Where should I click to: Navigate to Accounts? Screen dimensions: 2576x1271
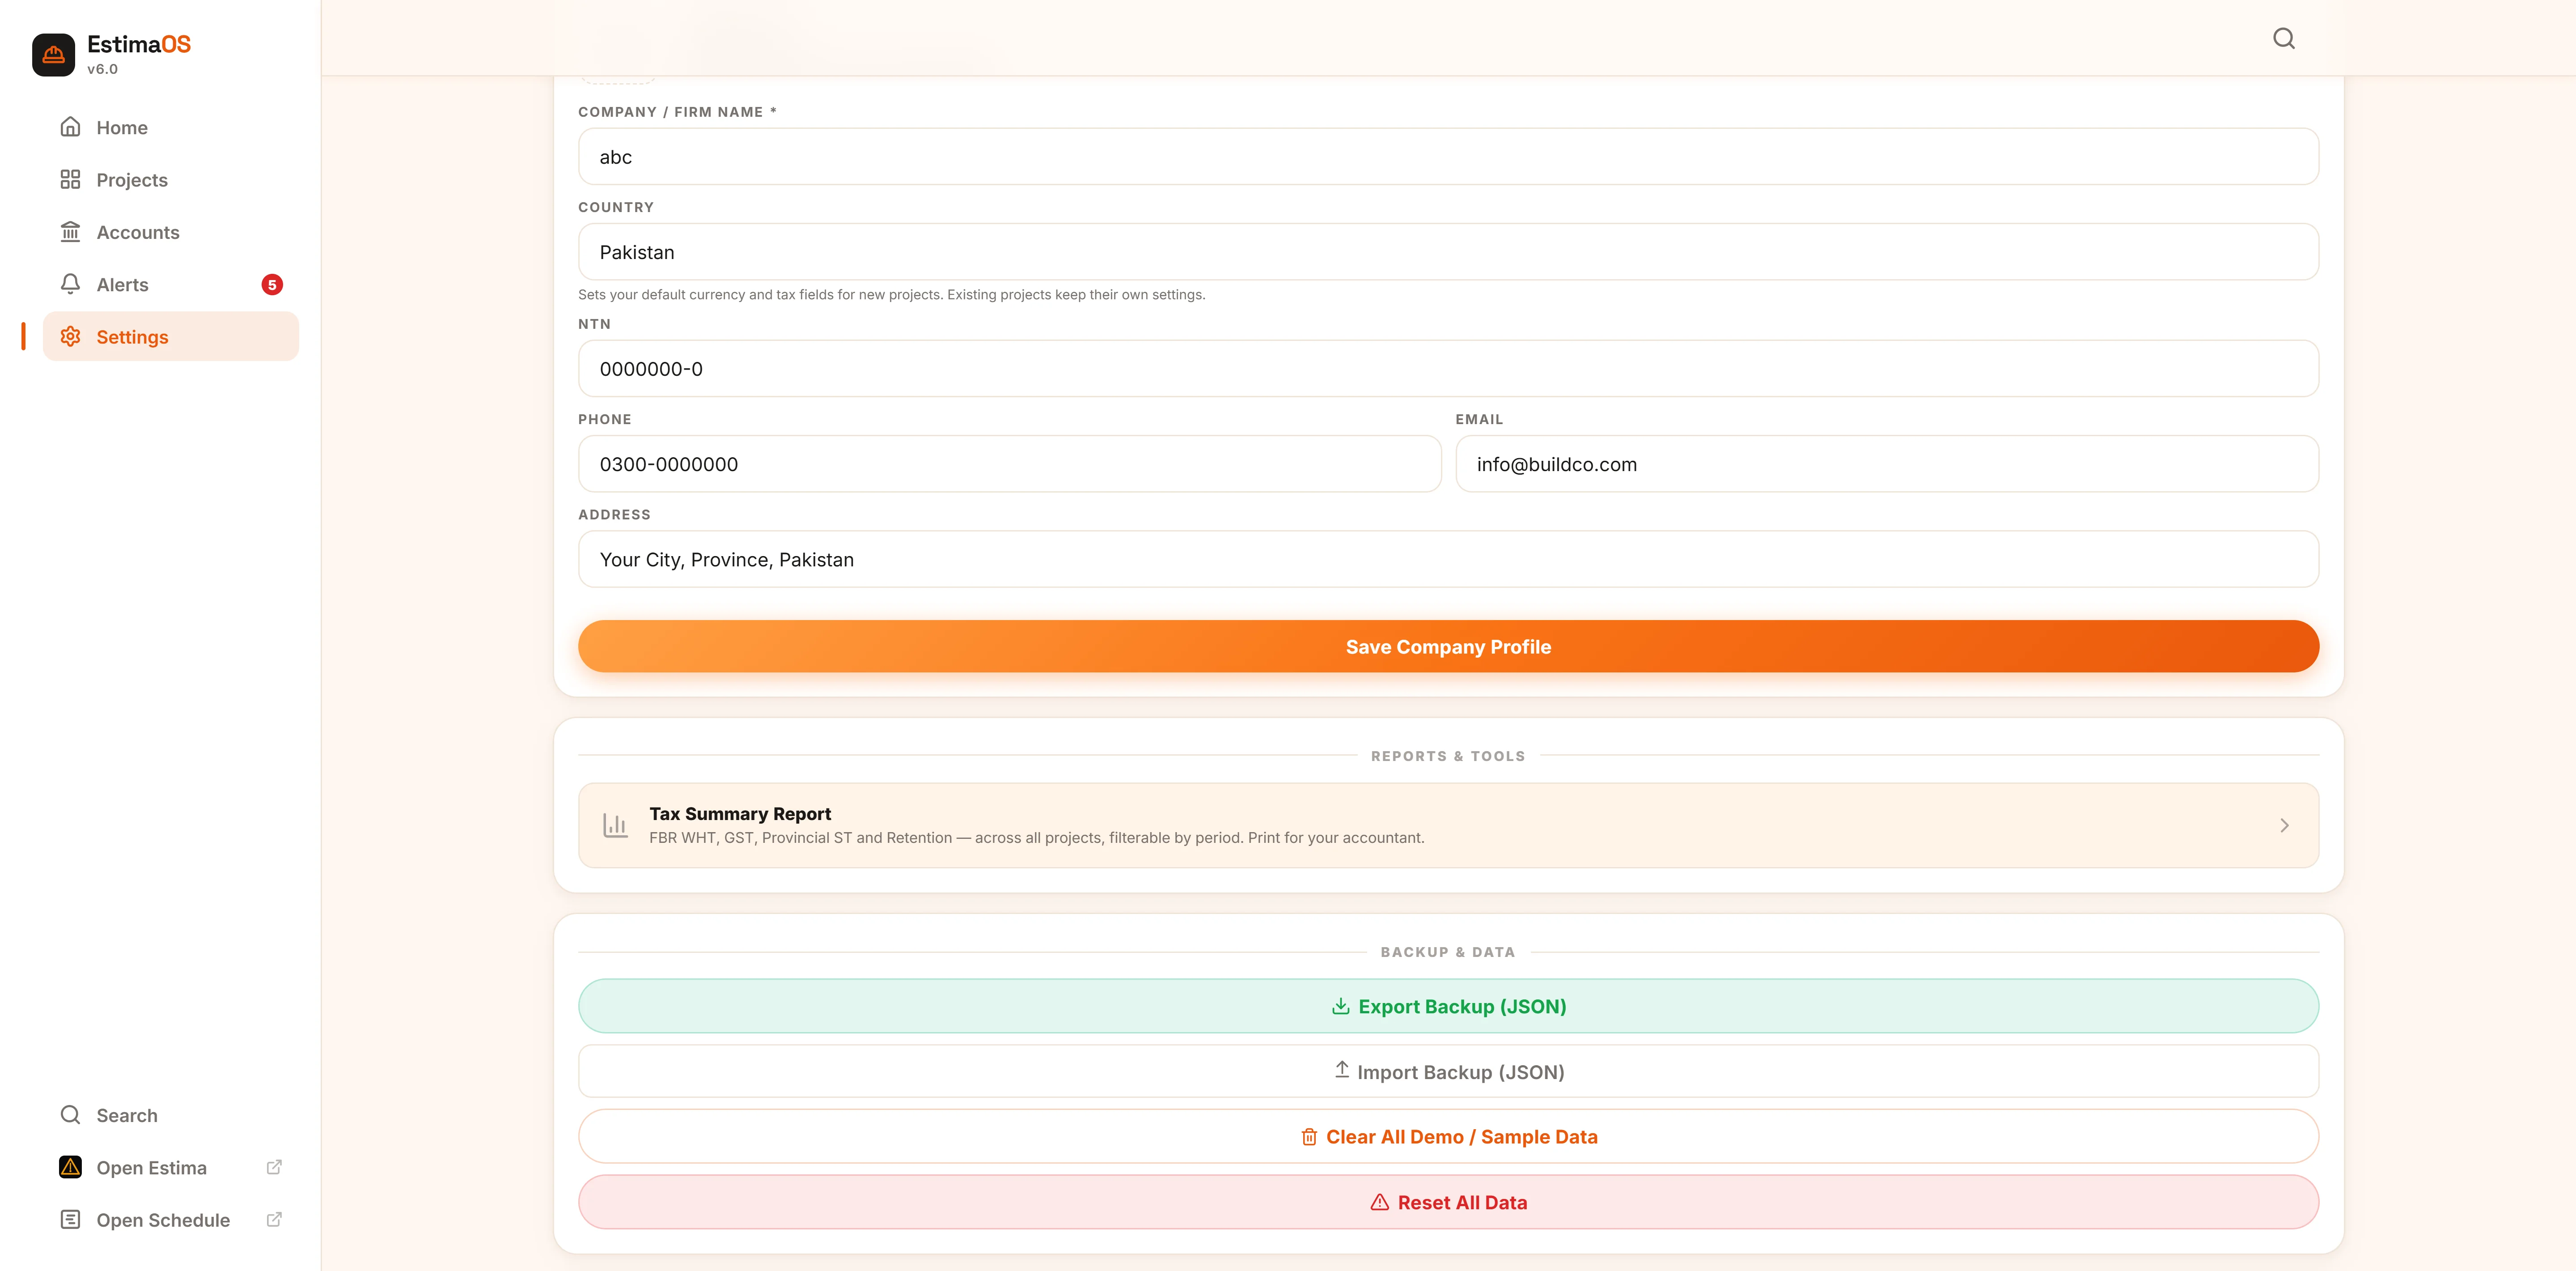coord(171,232)
